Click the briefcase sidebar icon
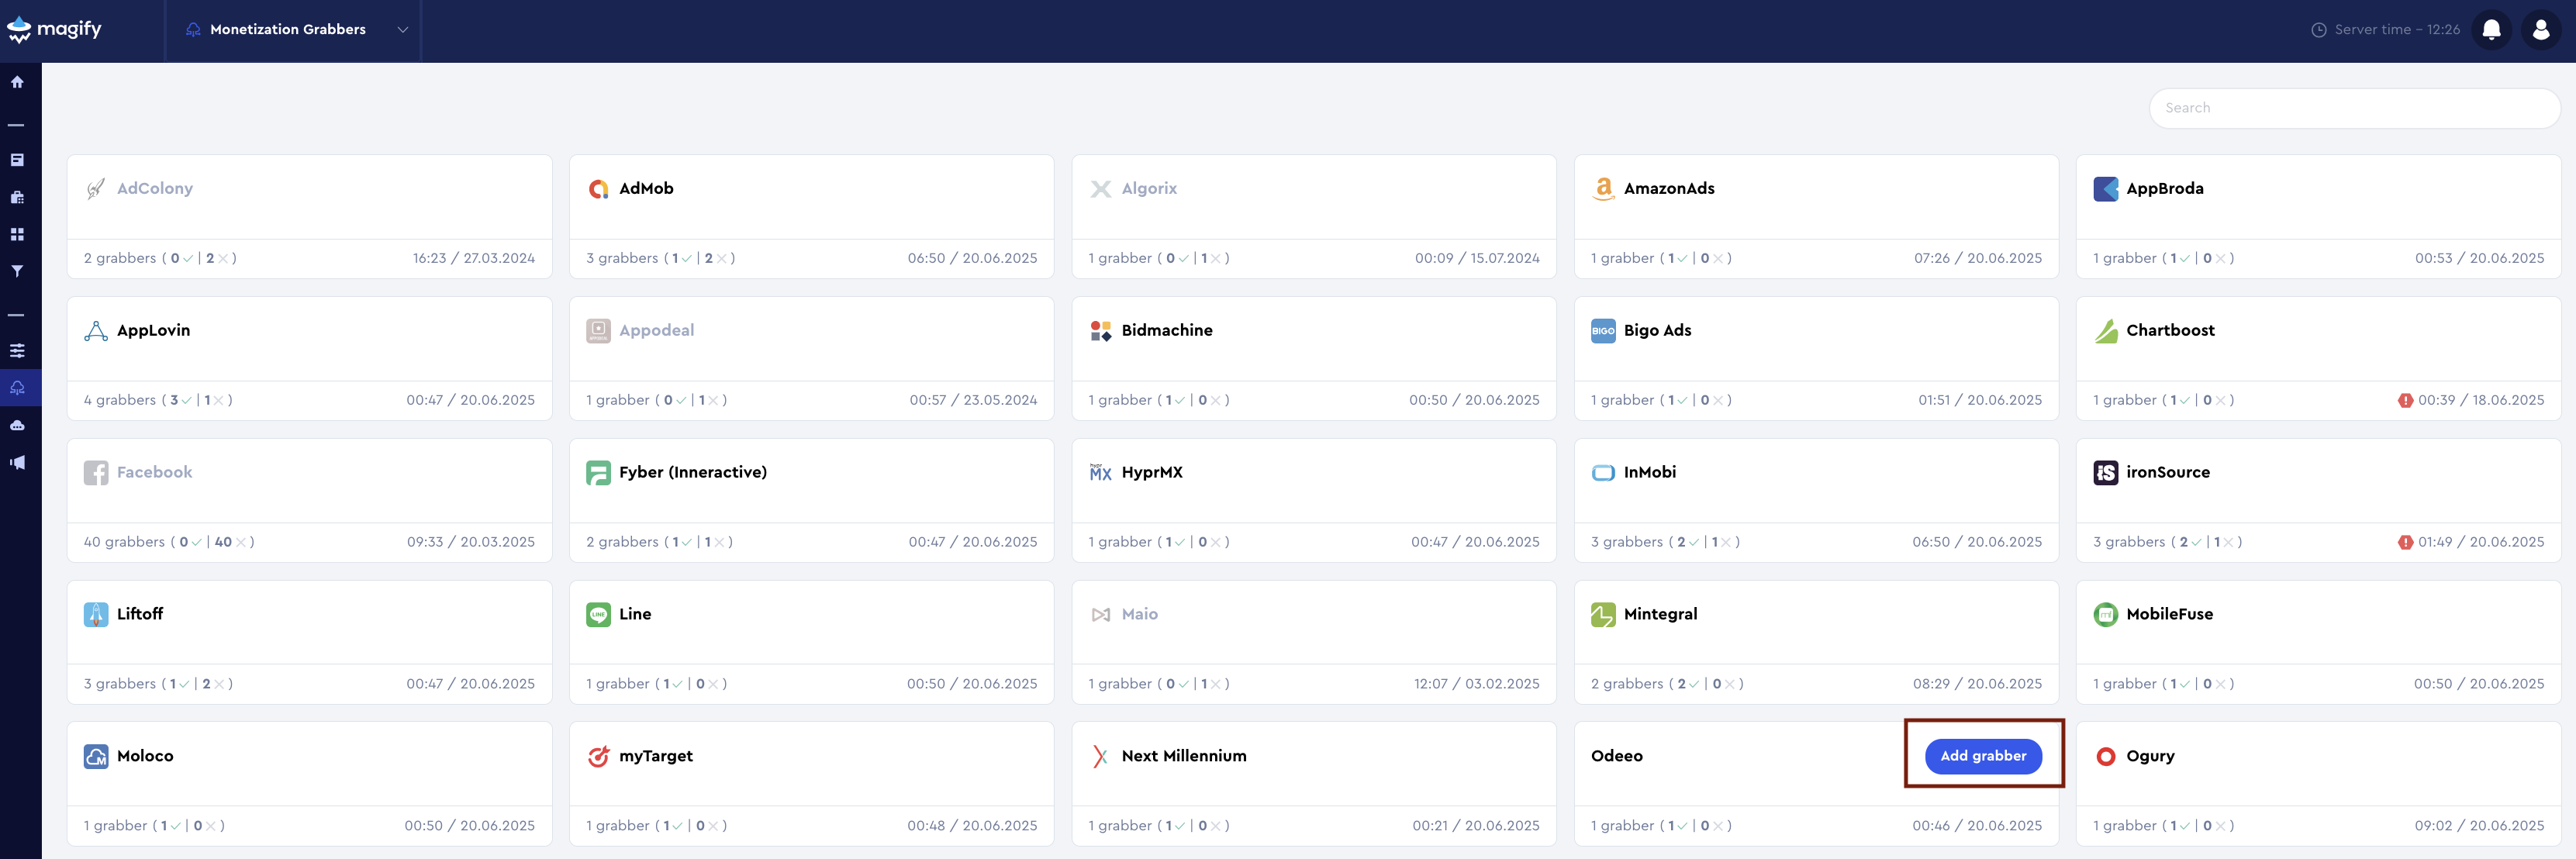The width and height of the screenshot is (2576, 859). (x=17, y=197)
